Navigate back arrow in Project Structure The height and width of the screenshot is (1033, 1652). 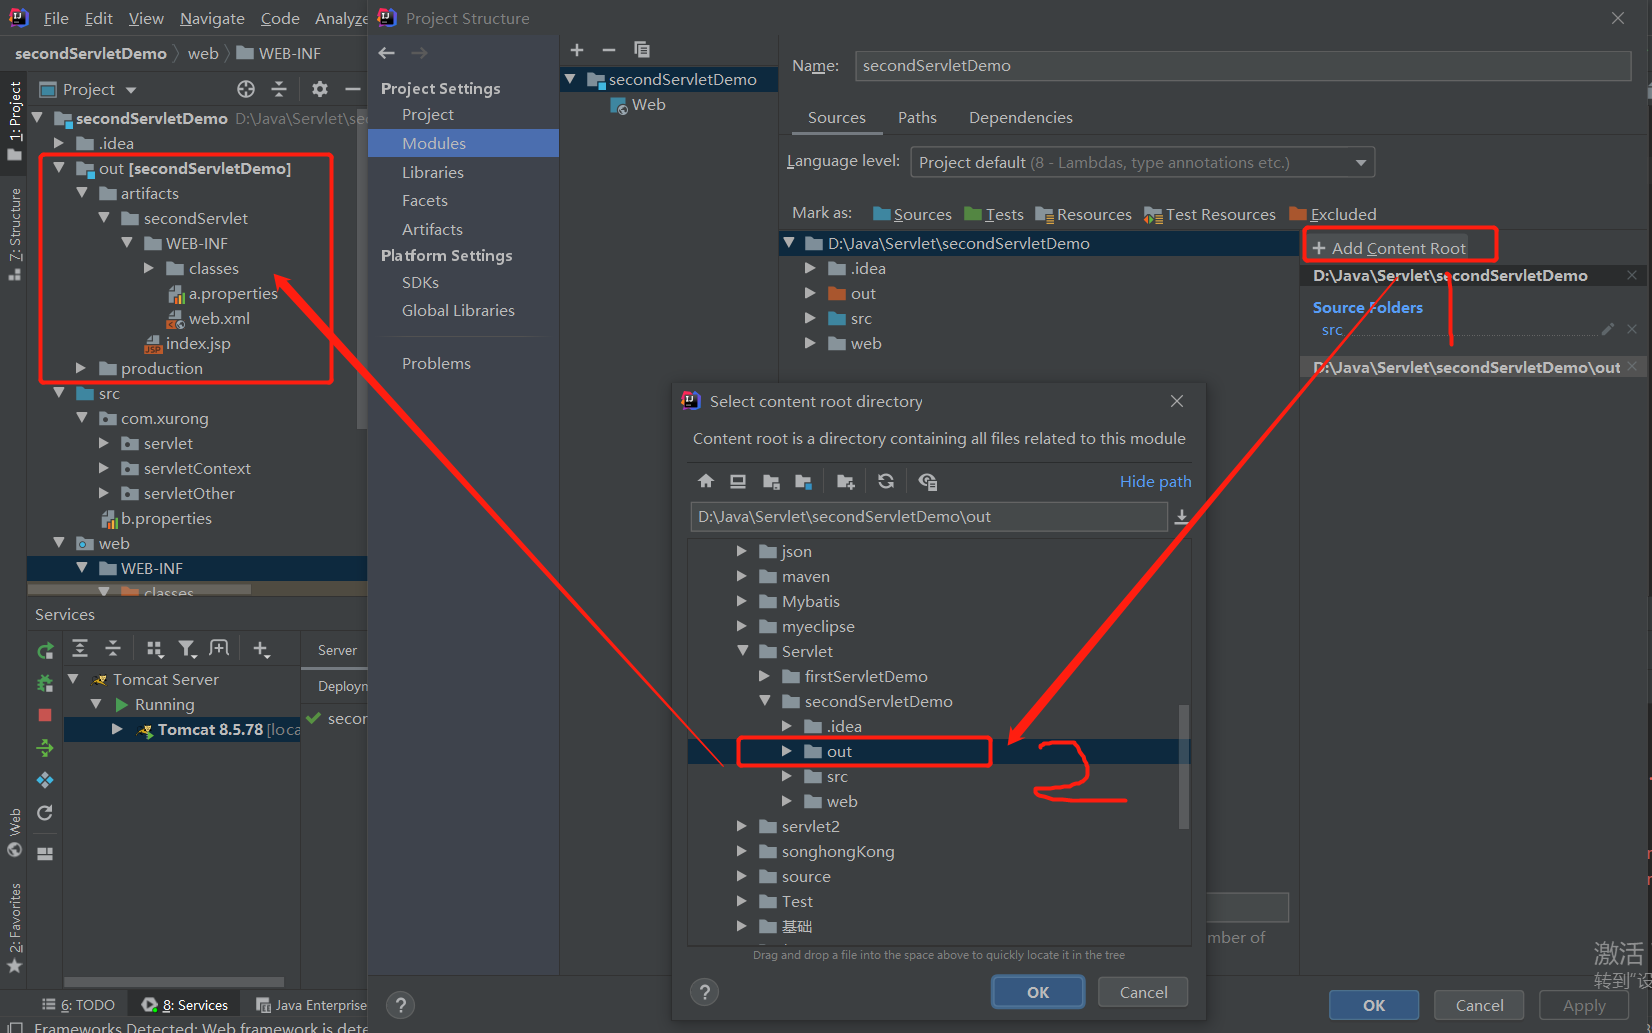[x=387, y=53]
